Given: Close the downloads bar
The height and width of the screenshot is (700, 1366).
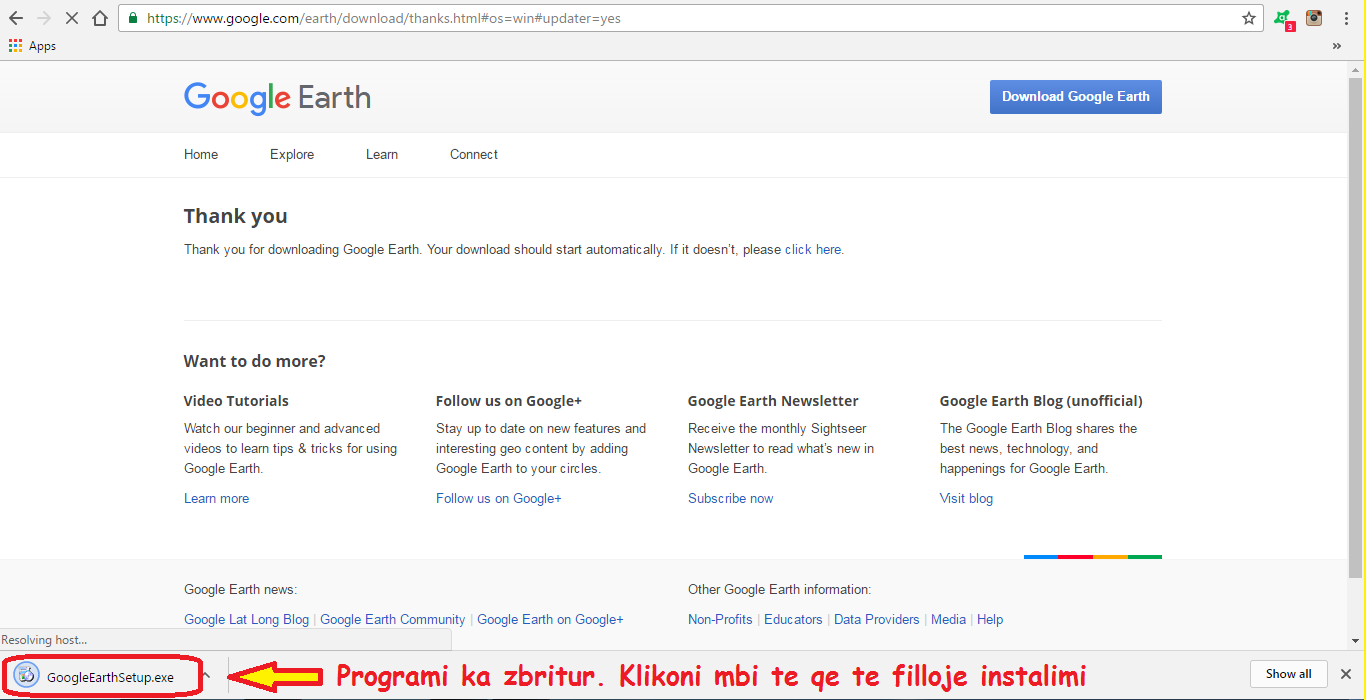Looking at the screenshot, I should [x=1346, y=674].
